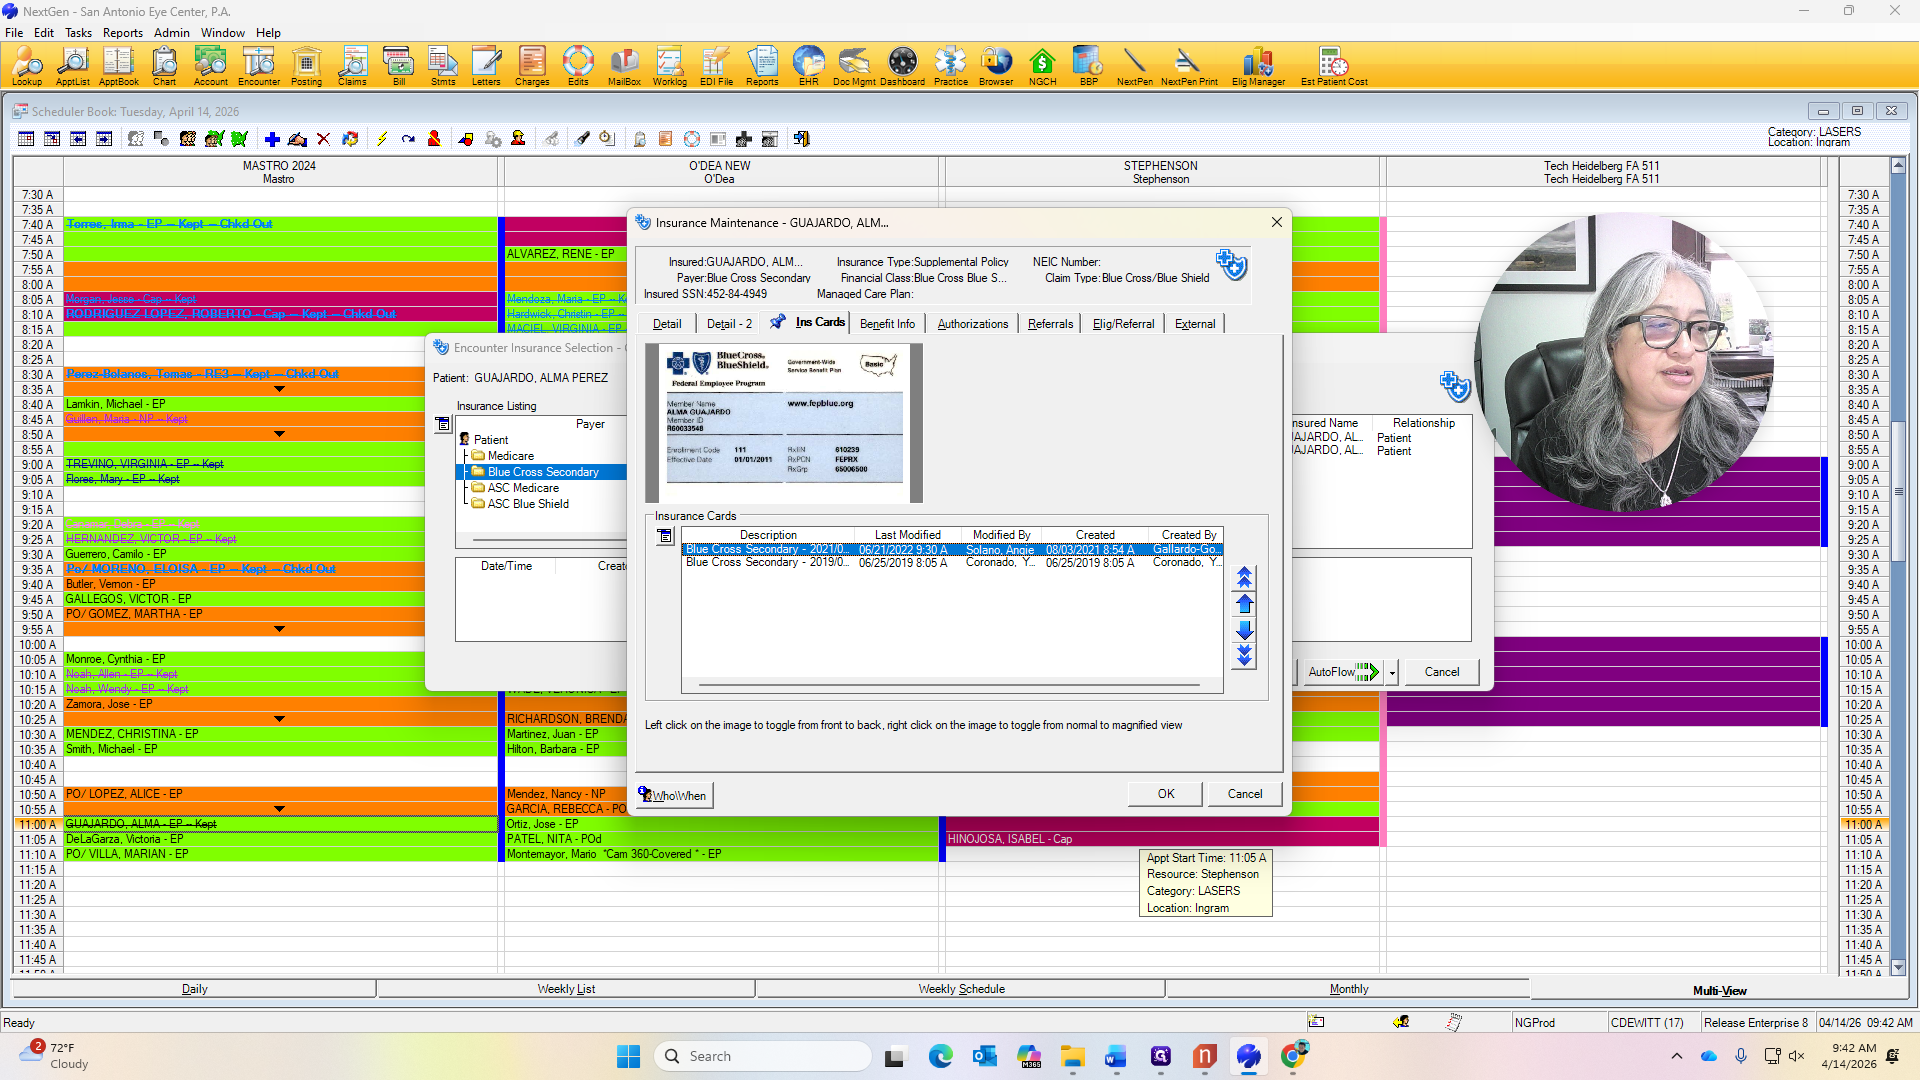Expand the AutoFlow dropdown arrow
Viewport: 1920px width, 1080px height.
pos(1392,673)
